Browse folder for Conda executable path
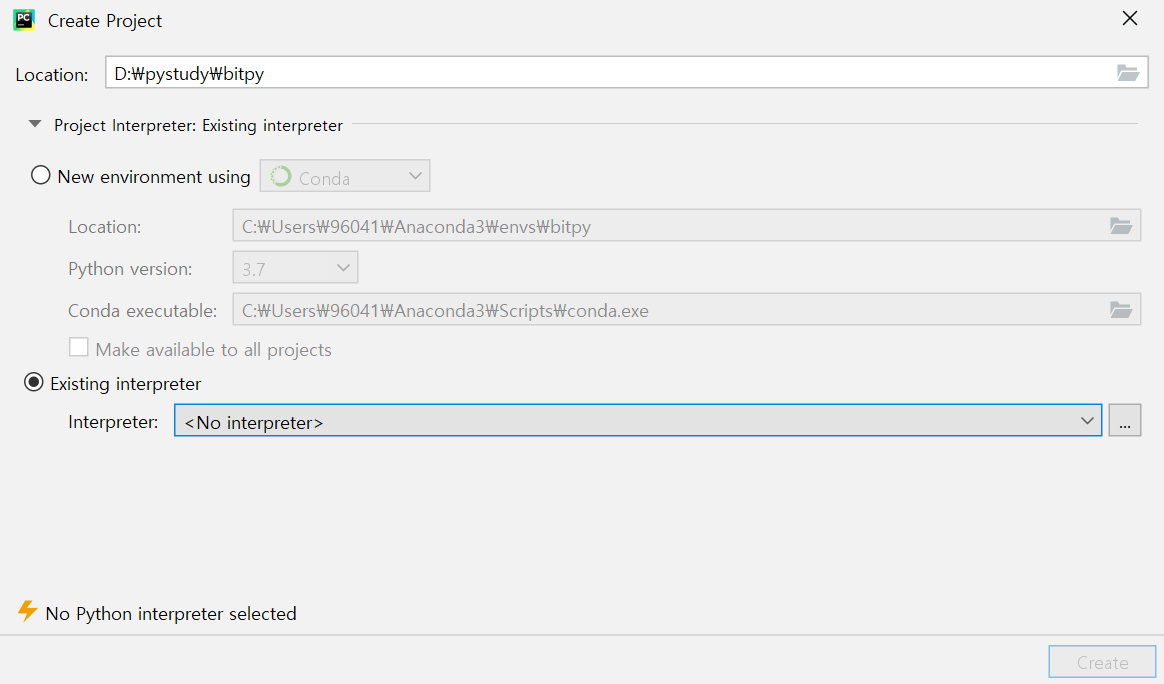1164x684 pixels. coord(1120,310)
